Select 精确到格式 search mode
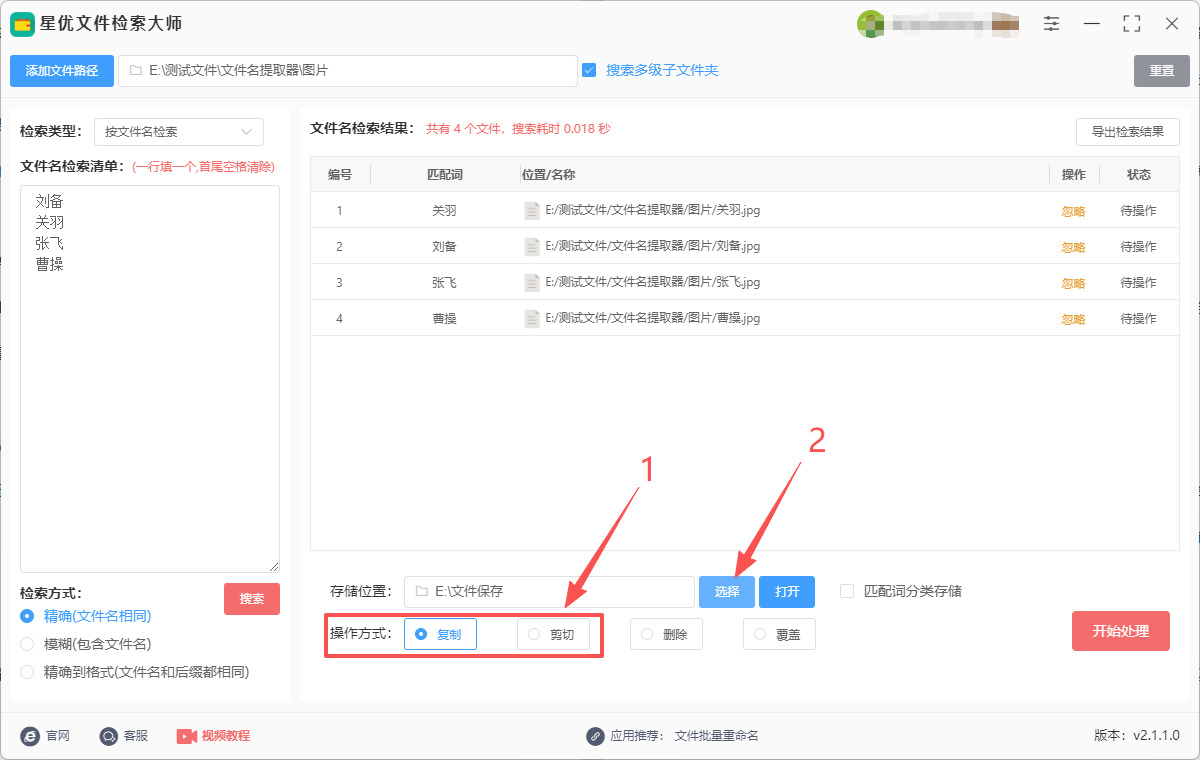 (x=27, y=672)
